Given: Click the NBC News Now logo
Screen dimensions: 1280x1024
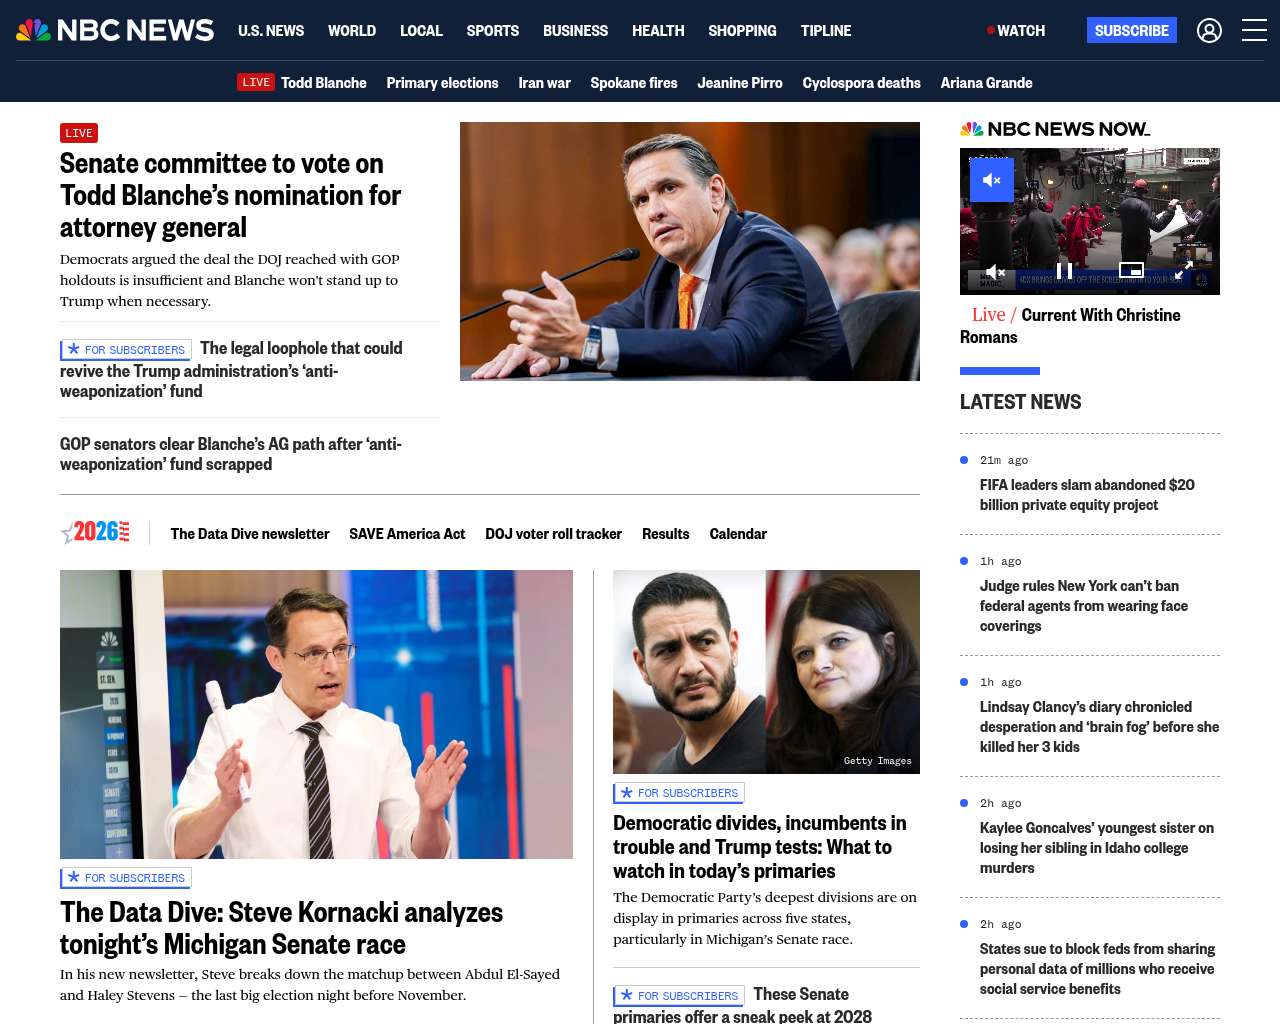Looking at the screenshot, I should tap(1055, 129).
